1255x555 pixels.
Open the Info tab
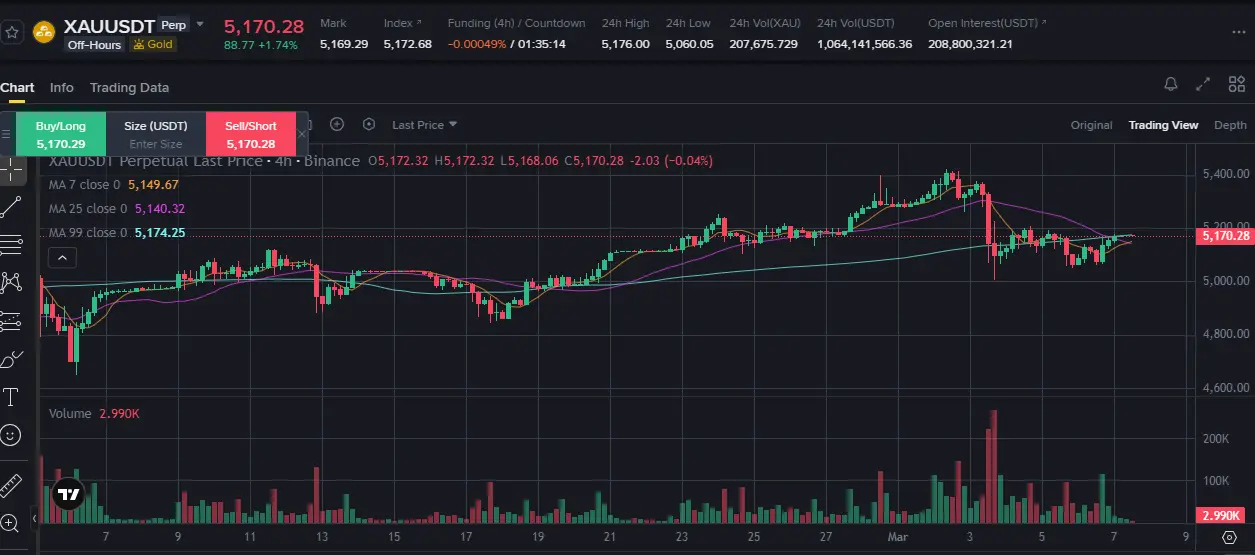point(62,88)
